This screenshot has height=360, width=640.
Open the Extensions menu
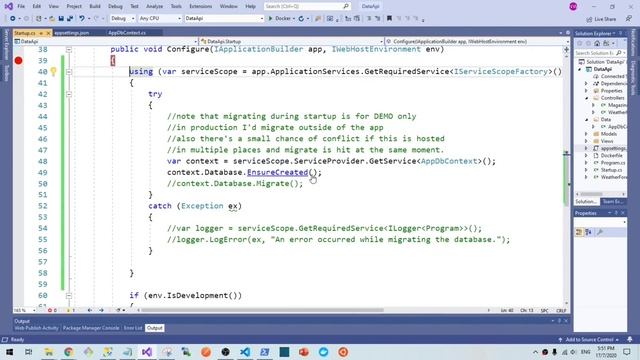[x=200, y=7]
